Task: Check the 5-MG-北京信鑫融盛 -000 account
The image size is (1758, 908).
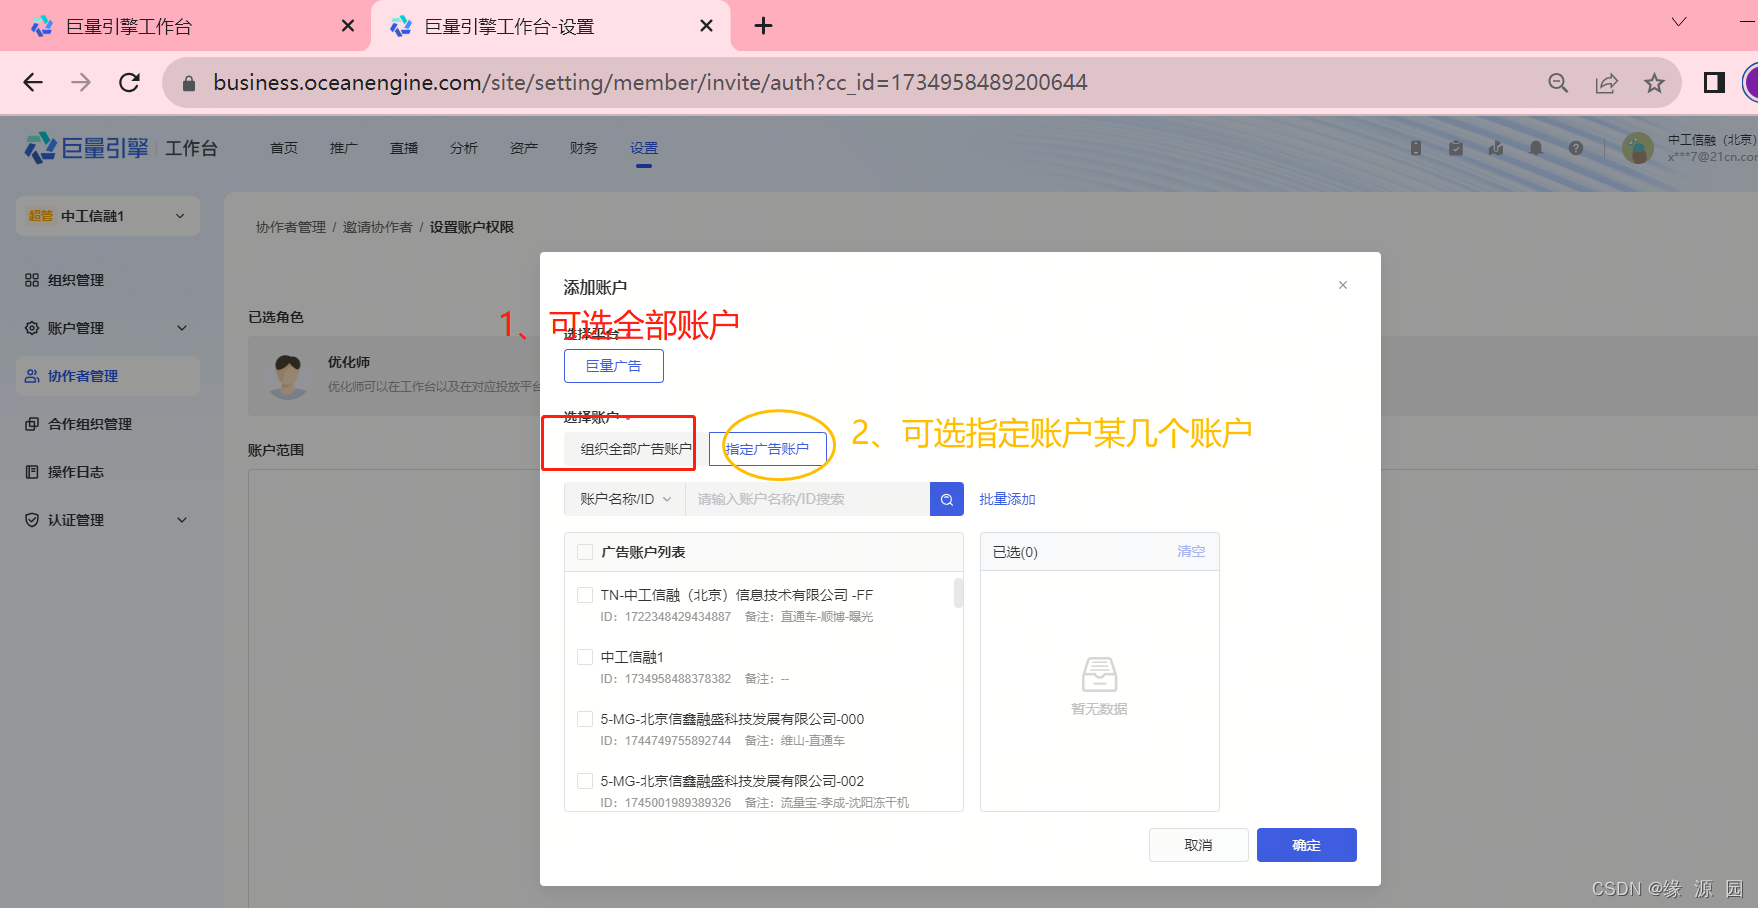Action: click(585, 719)
